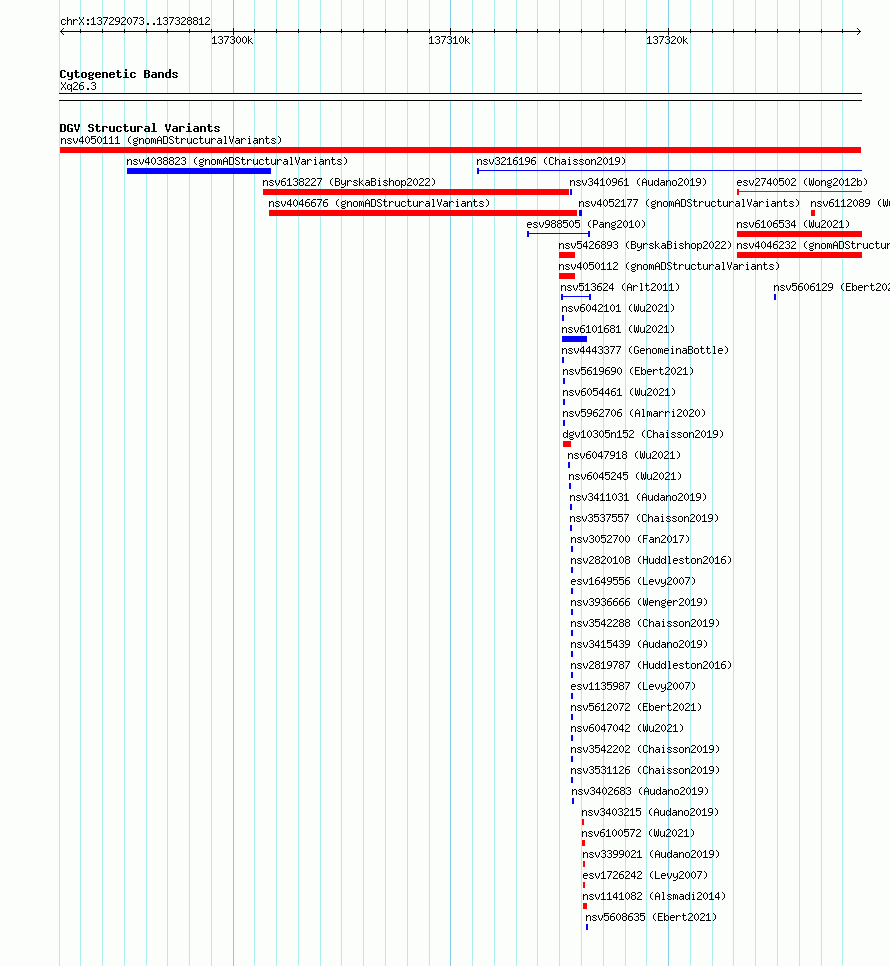Click the nsv4050111 gnomADStructuralVariants label
Viewport: 890px width, 966px height.
click(x=171, y=140)
